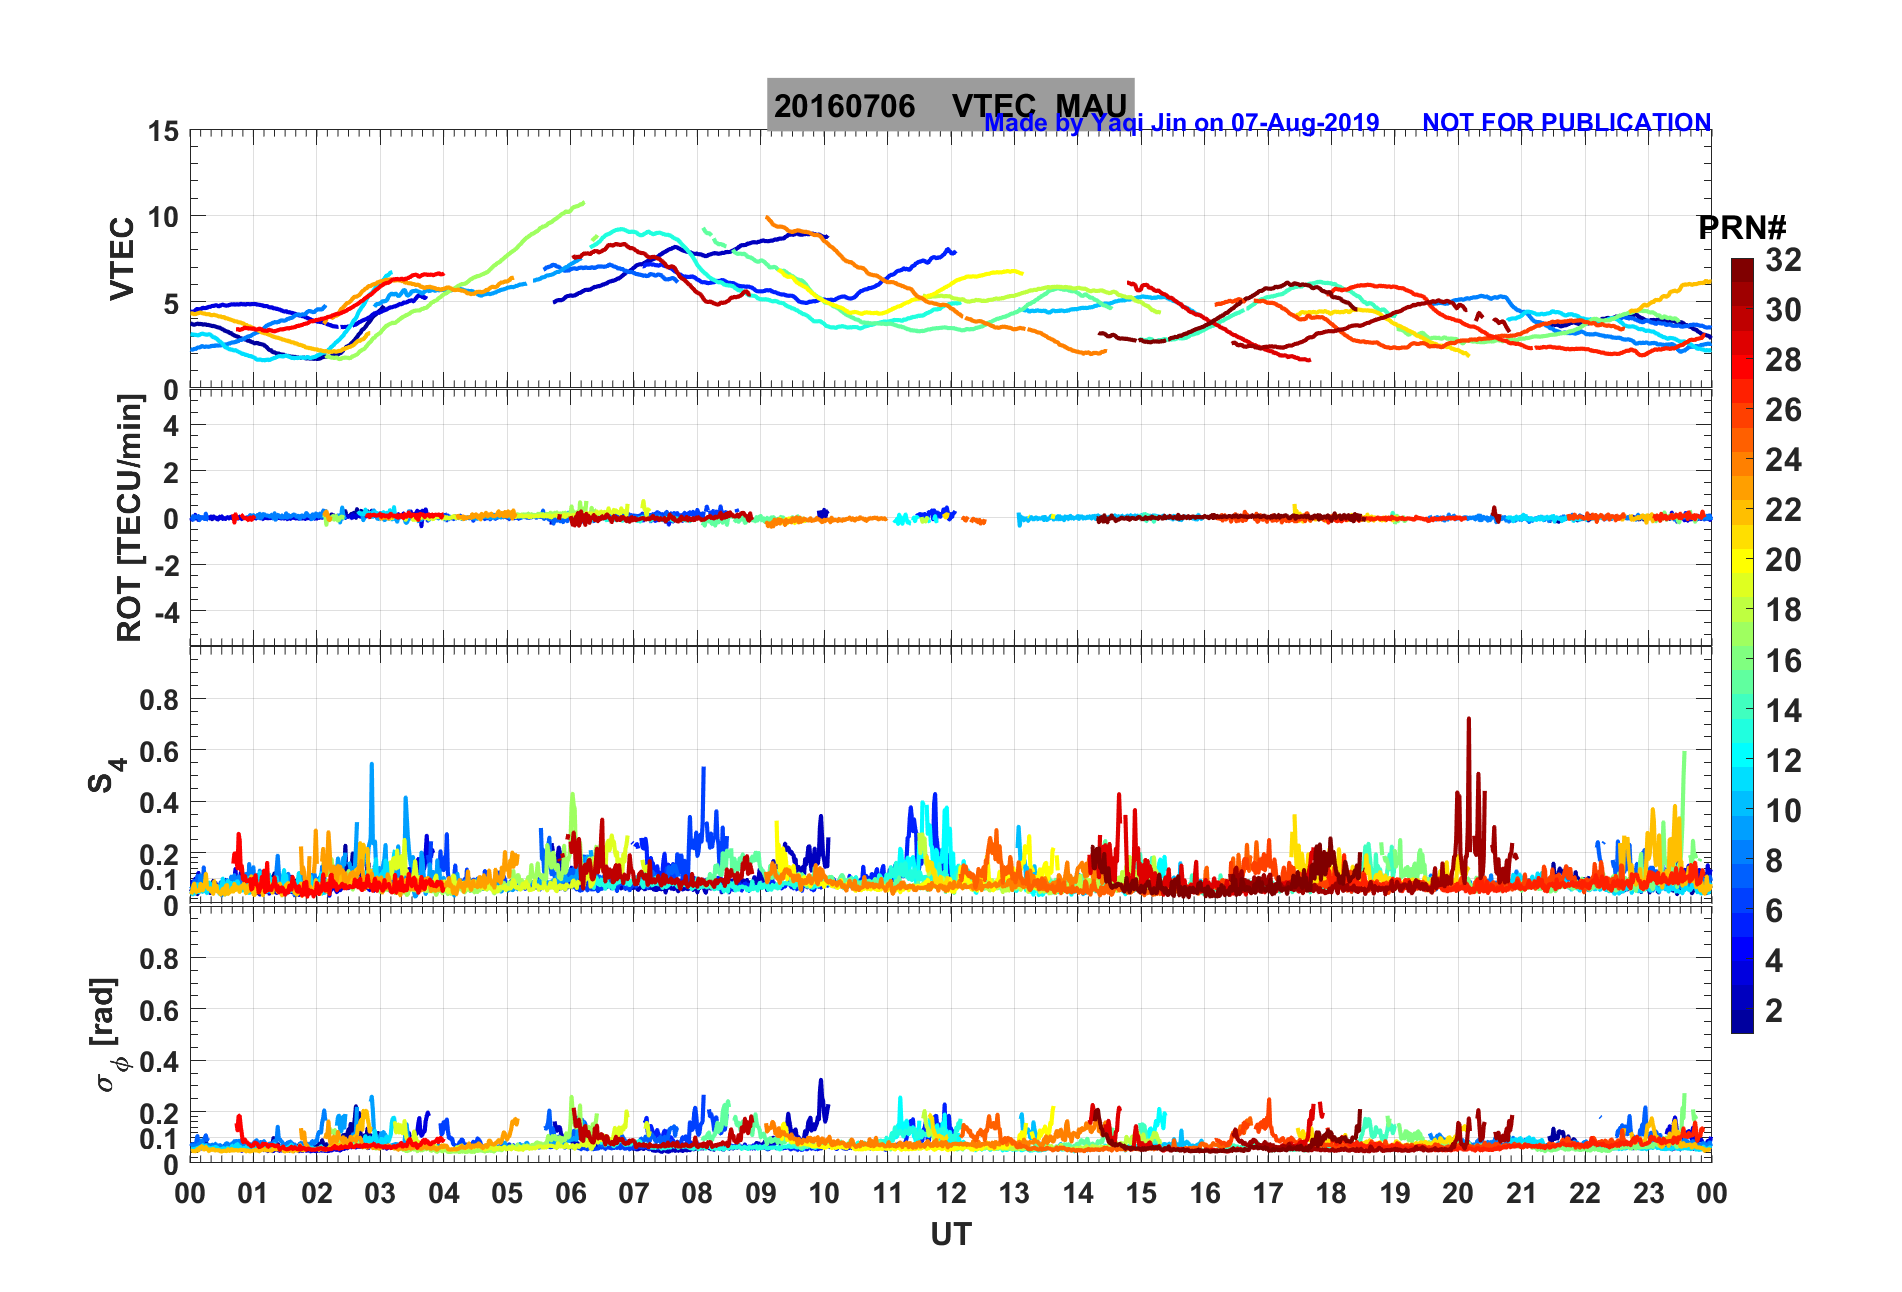Click x-axis tick label '15'
Screen dimensions: 1902x1292
[x=1141, y=1193]
